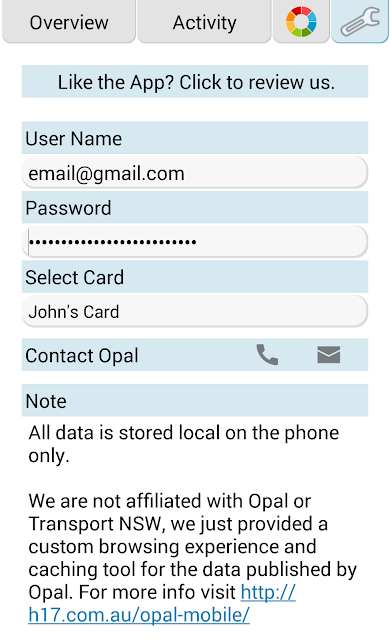Image resolution: width=390 pixels, height=640 pixels.
Task: Tap the 'custom browsing experience' text line
Action: pos(172,547)
